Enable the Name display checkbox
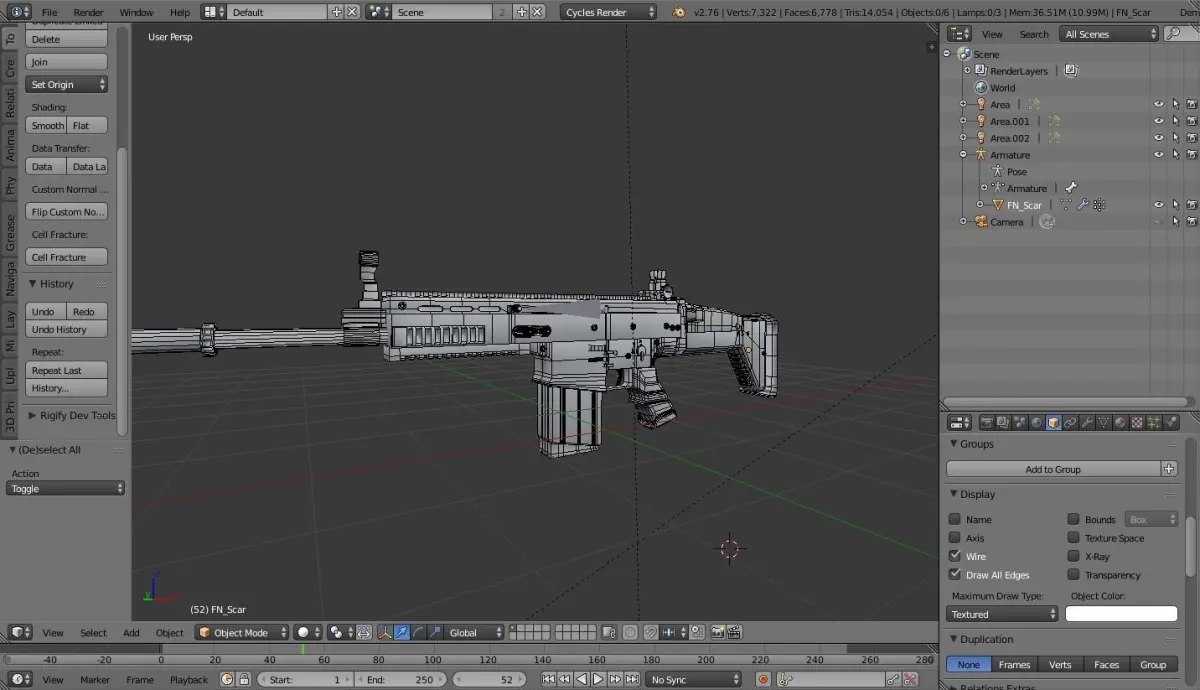 [x=955, y=519]
